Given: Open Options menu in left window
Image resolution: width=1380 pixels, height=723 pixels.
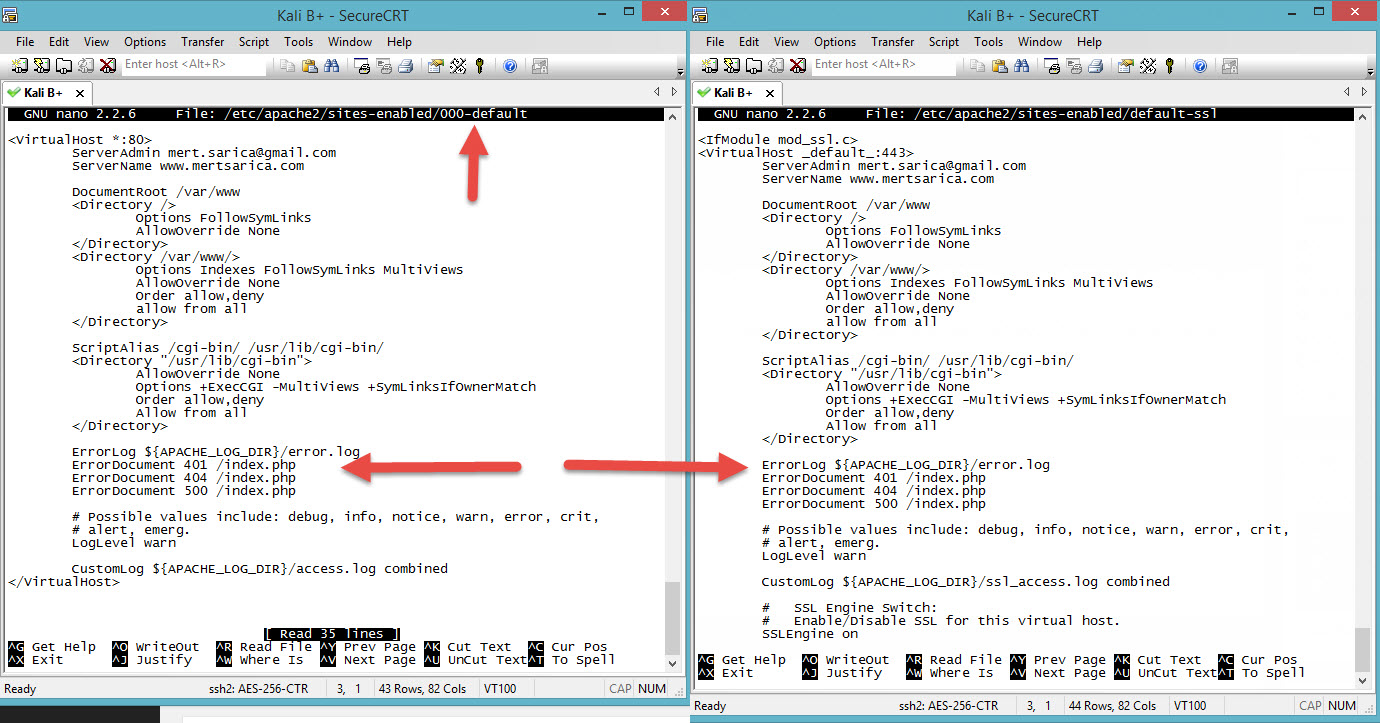Looking at the screenshot, I should point(145,42).
